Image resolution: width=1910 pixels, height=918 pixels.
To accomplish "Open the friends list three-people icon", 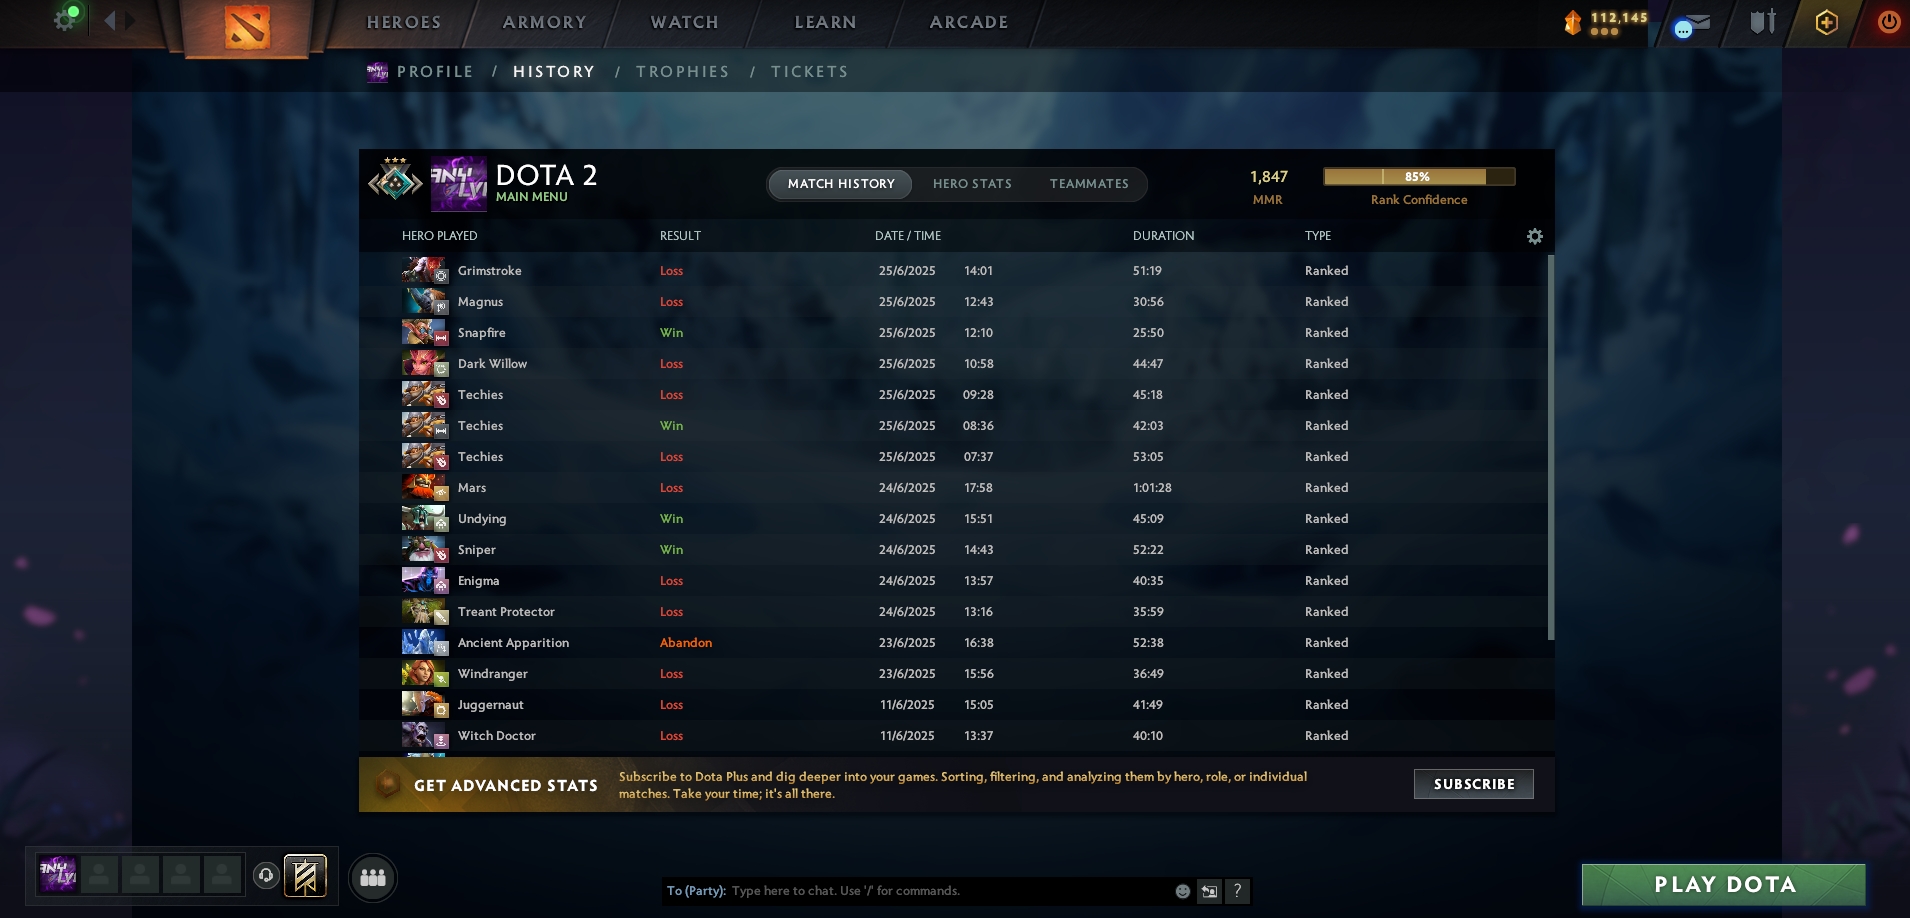I will (373, 877).
